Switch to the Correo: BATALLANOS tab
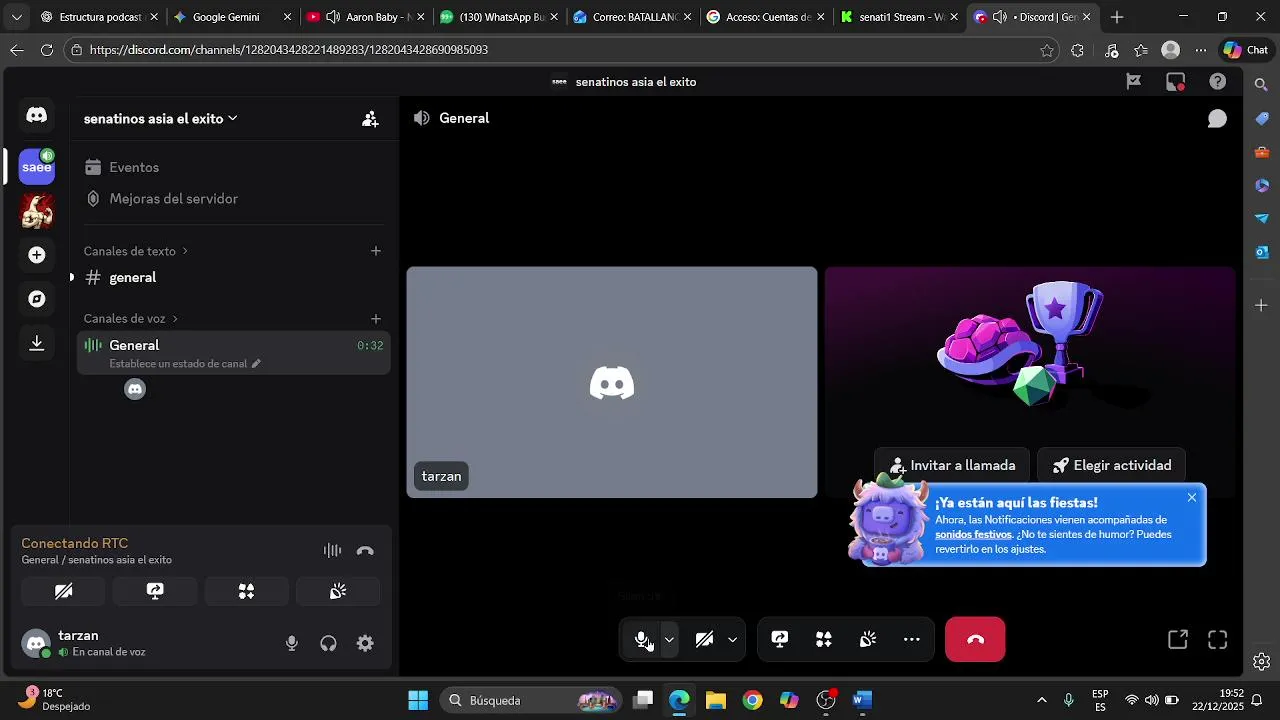The width and height of the screenshot is (1280, 720). point(631,17)
